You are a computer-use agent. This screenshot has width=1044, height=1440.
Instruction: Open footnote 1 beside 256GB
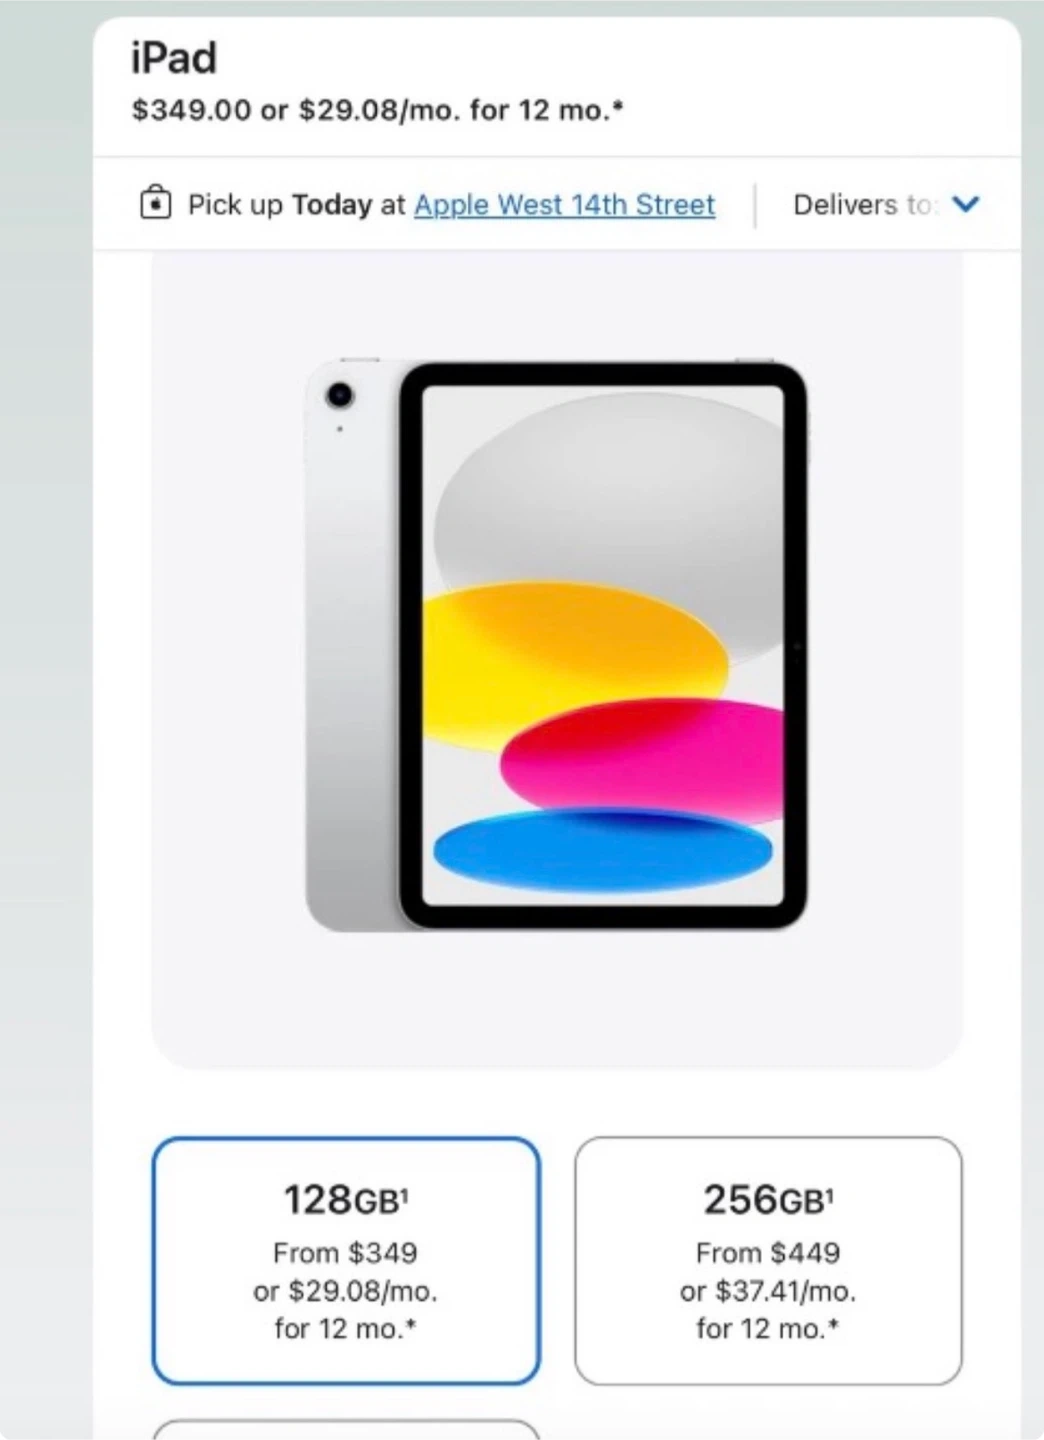click(x=829, y=1192)
